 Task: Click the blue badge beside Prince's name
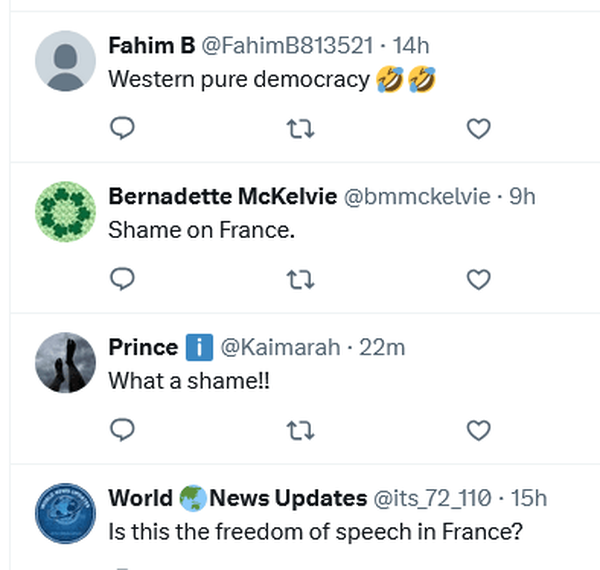pyautogui.click(x=199, y=348)
